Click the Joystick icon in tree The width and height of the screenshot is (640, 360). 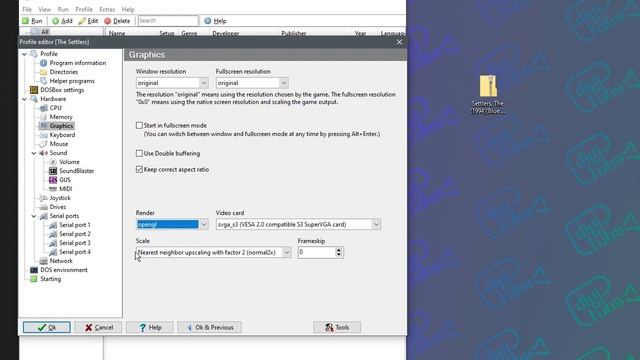point(43,198)
